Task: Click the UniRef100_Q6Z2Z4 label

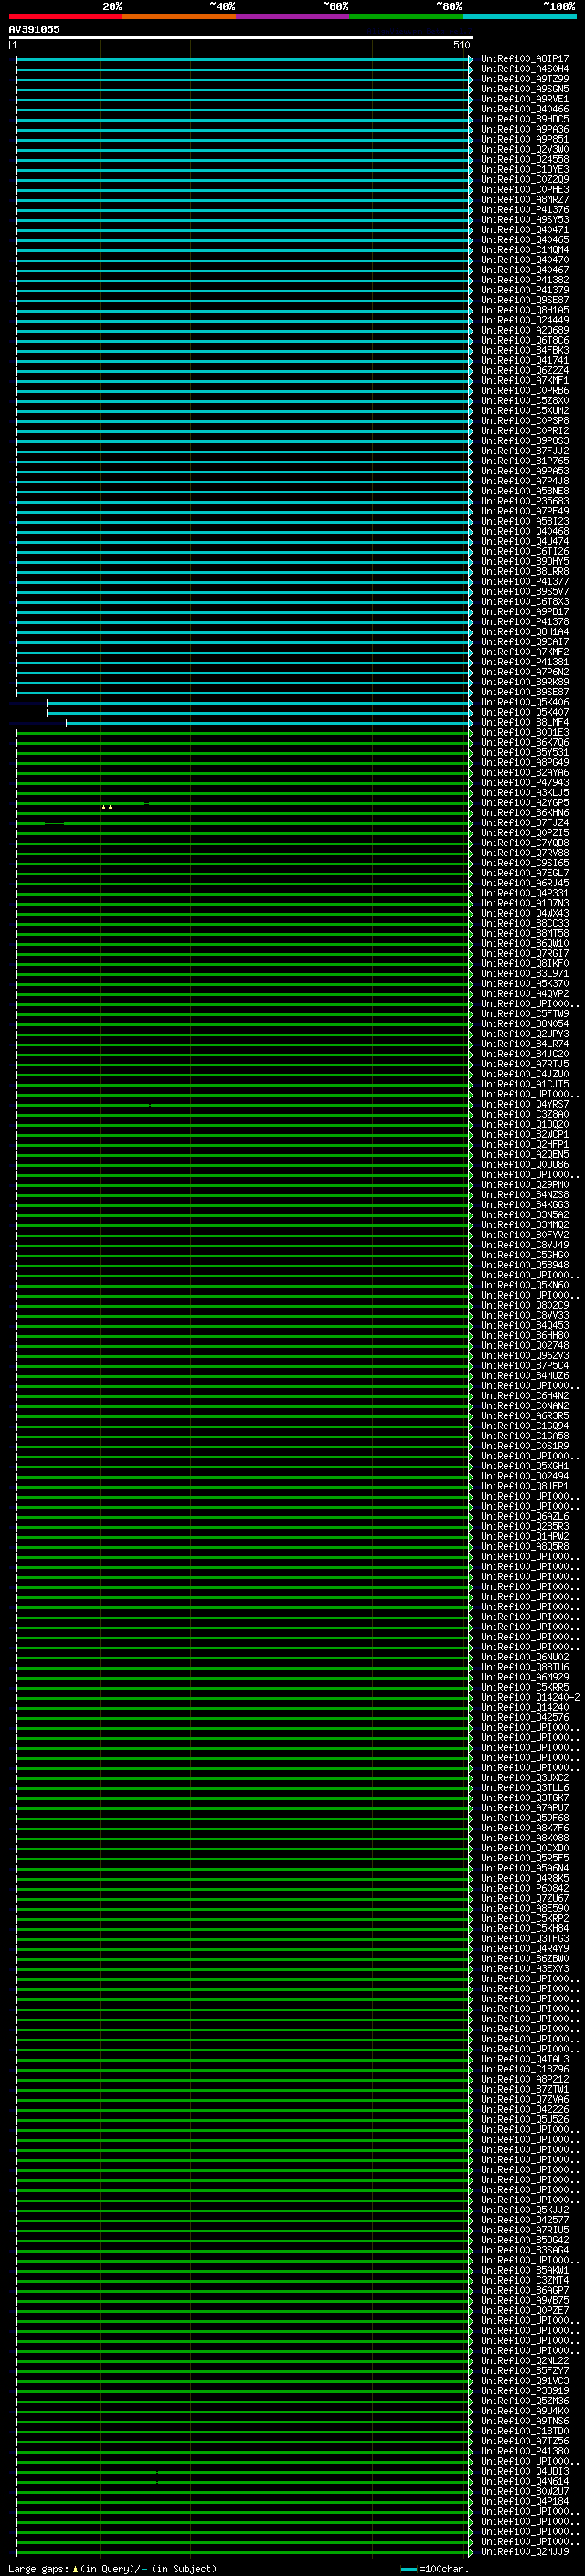Action: click(525, 371)
